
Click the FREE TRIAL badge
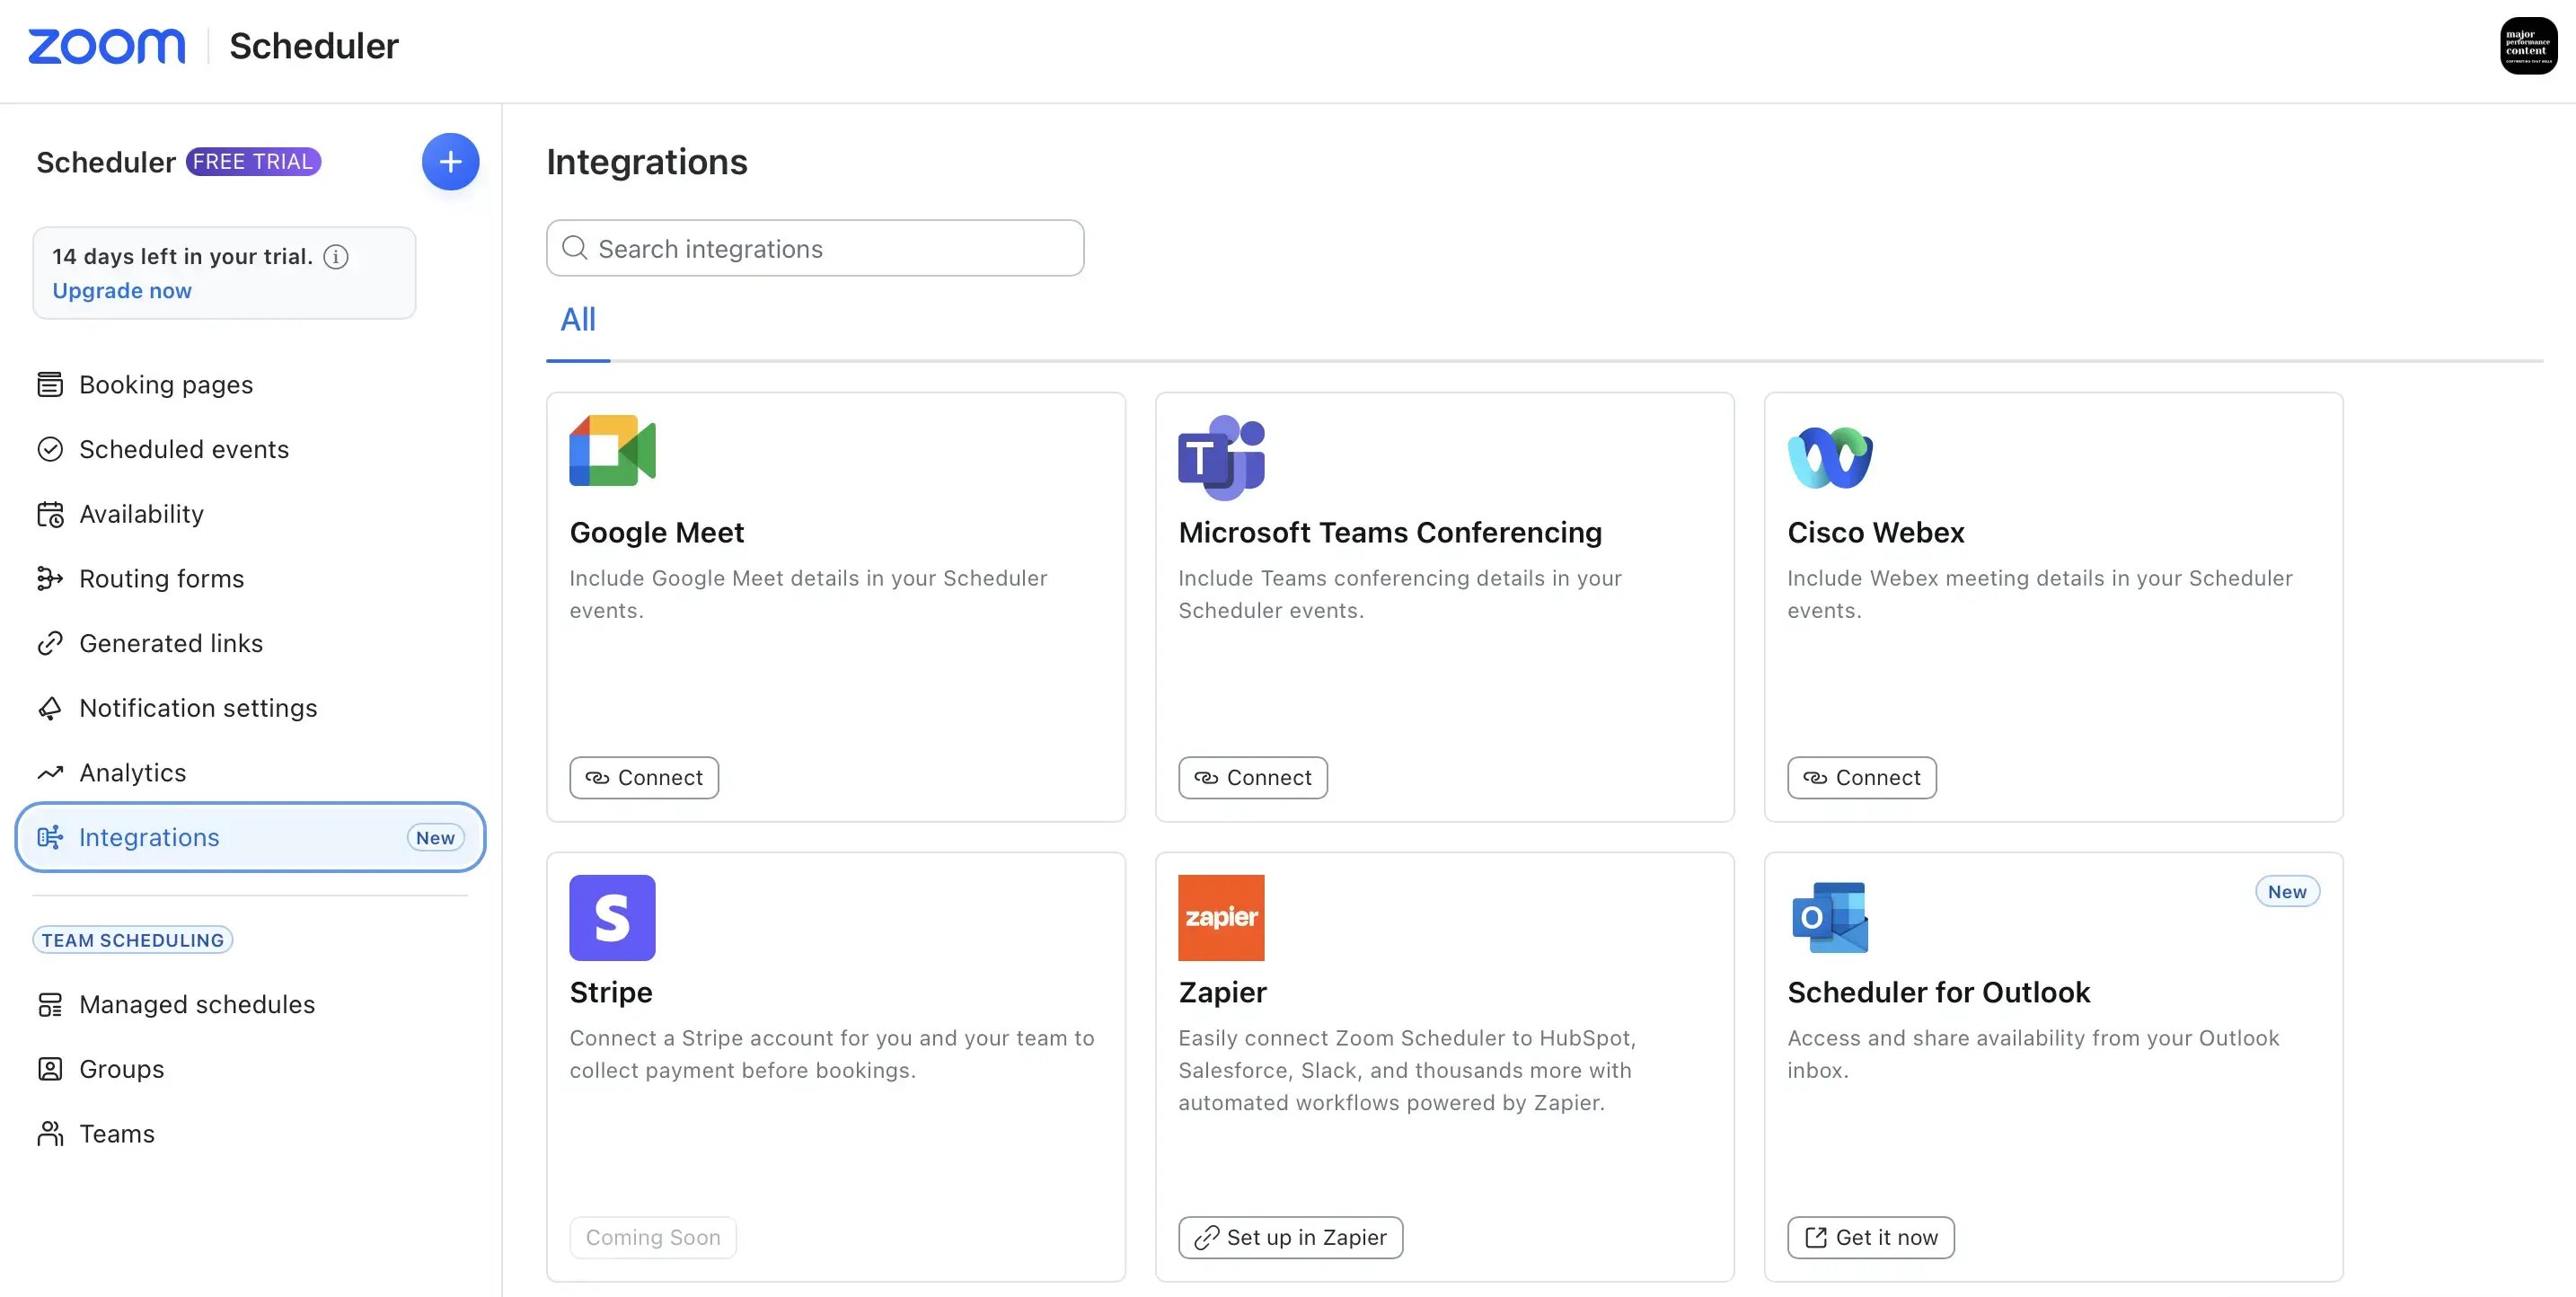coord(253,162)
